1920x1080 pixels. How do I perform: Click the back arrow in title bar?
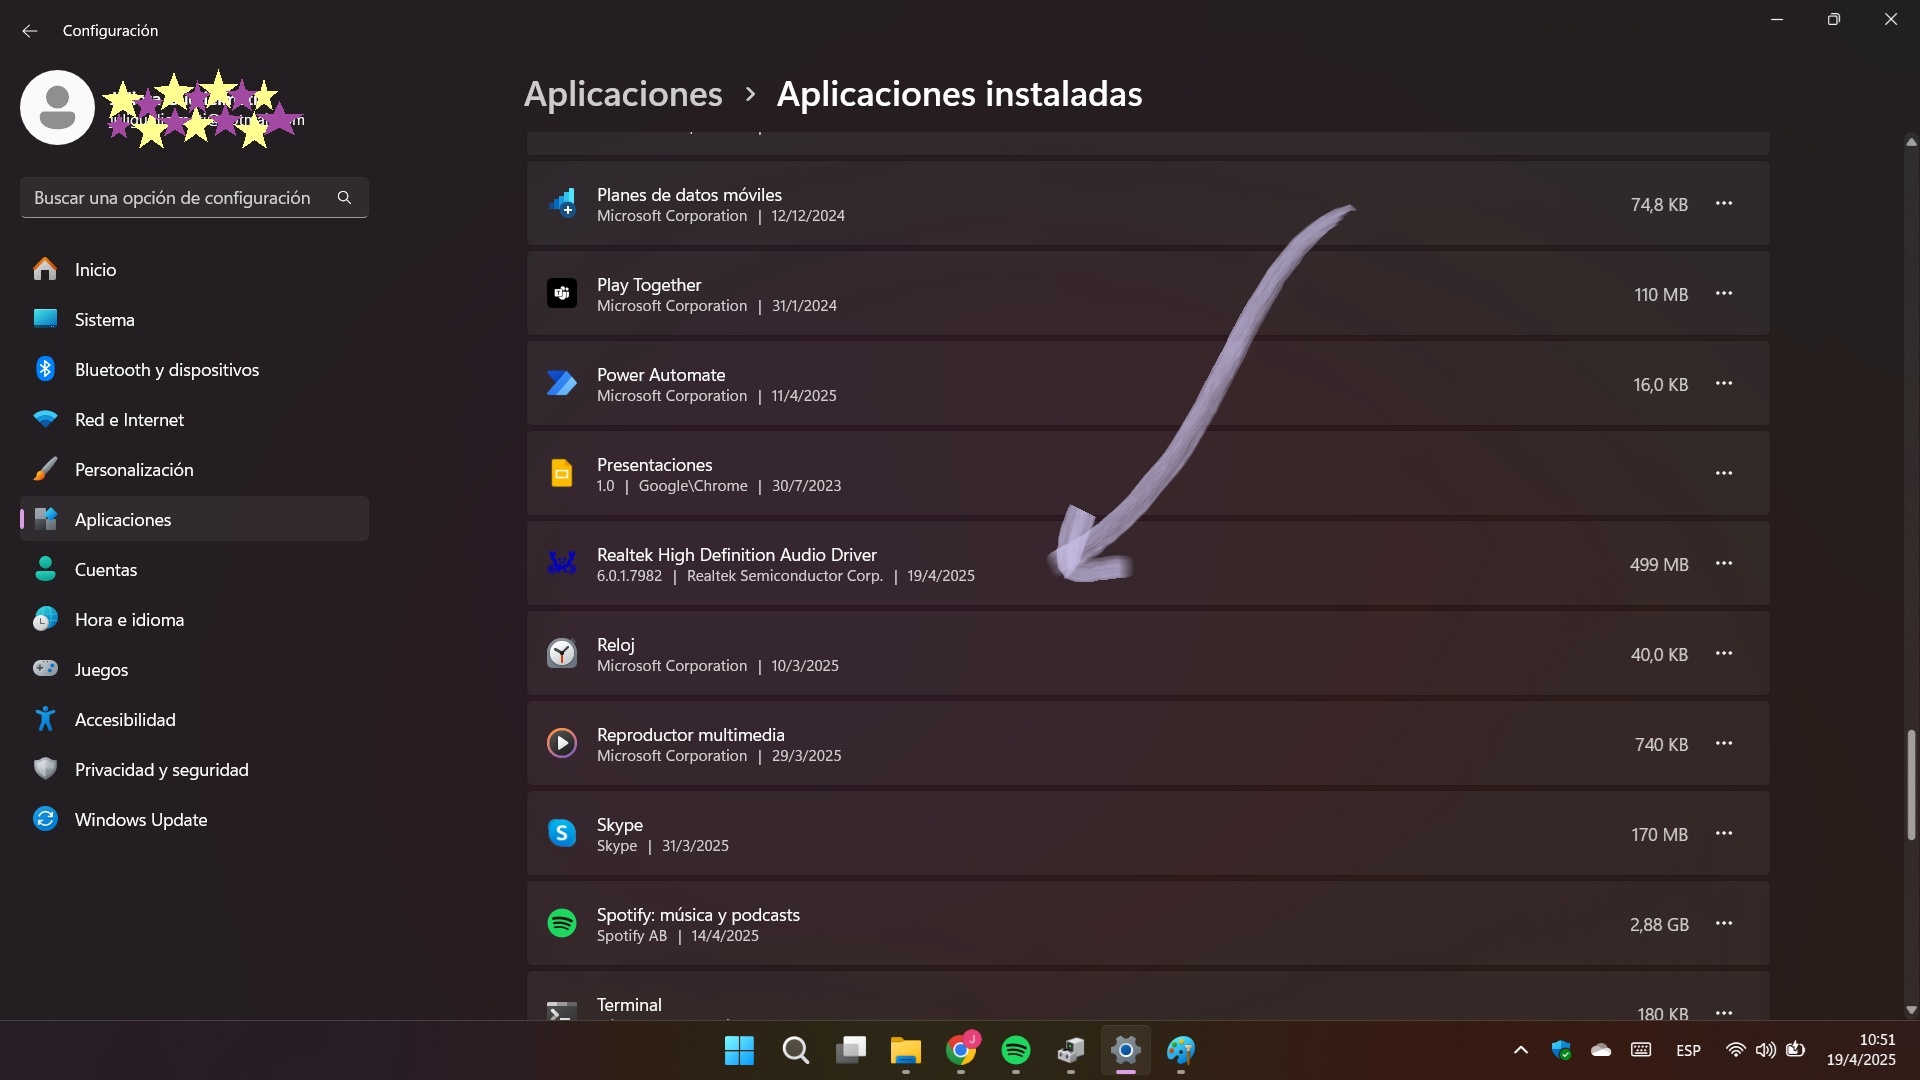pos(30,31)
